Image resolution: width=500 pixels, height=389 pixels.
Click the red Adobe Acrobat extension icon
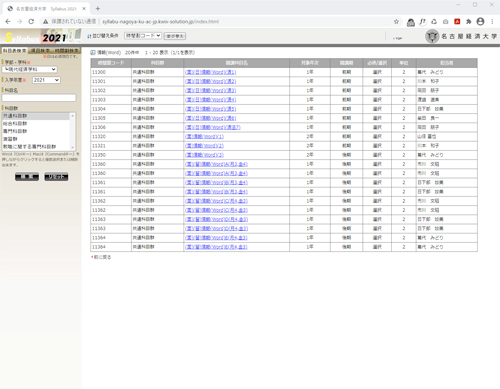click(457, 22)
